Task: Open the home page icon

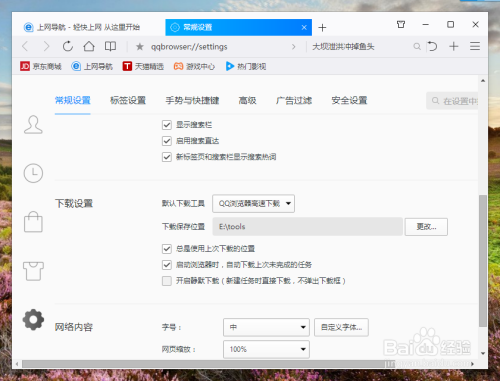Action: click(x=89, y=46)
